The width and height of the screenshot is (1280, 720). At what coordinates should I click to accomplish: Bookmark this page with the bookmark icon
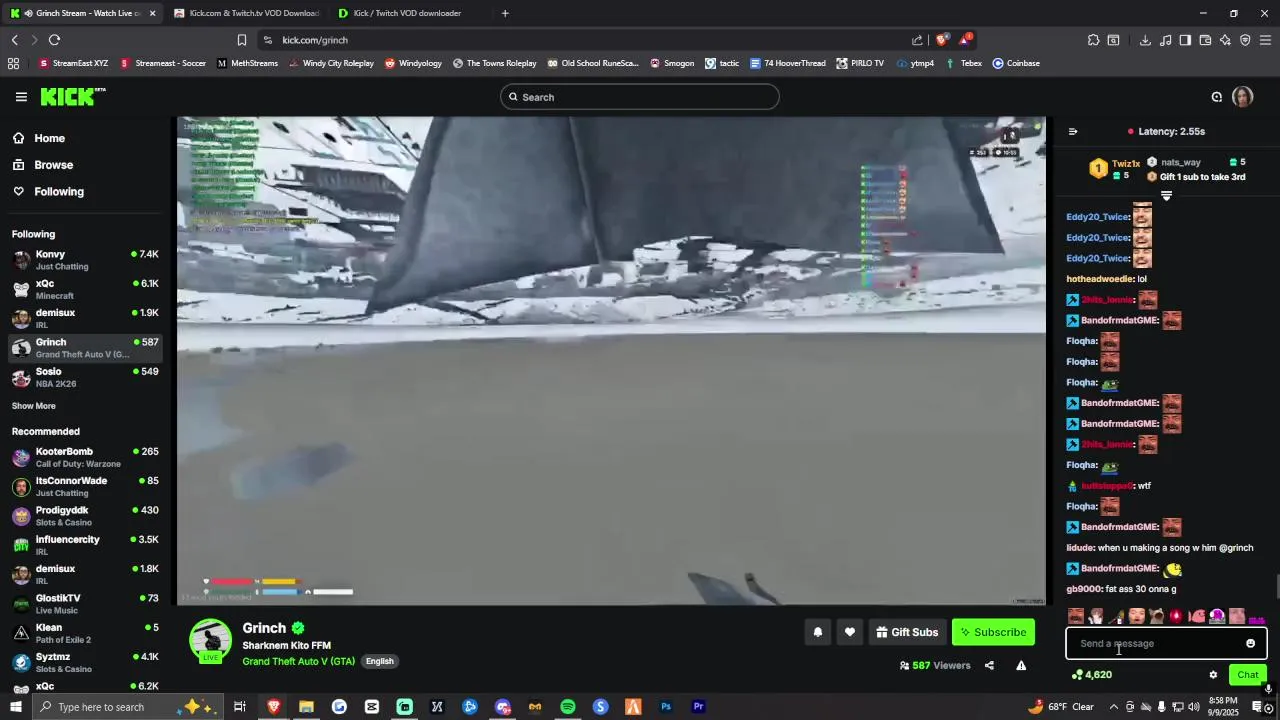click(241, 40)
